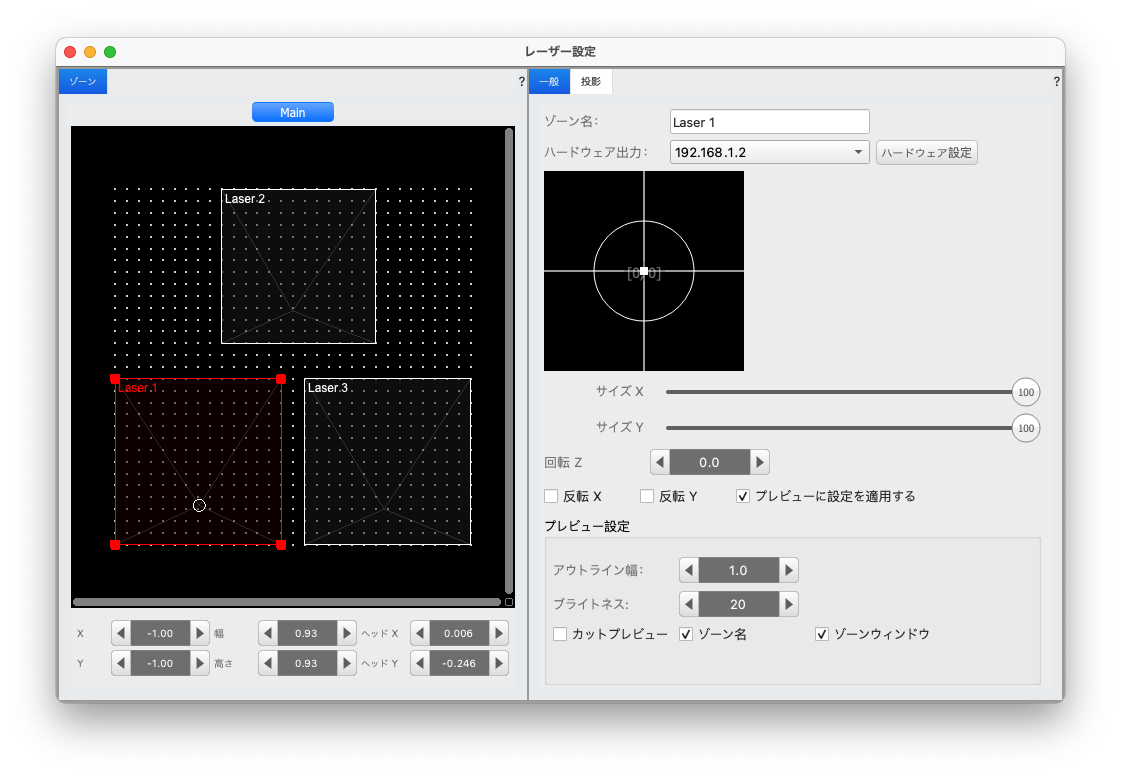1121x777 pixels.
Task: Click the Main button above the zone view
Action: (292, 111)
